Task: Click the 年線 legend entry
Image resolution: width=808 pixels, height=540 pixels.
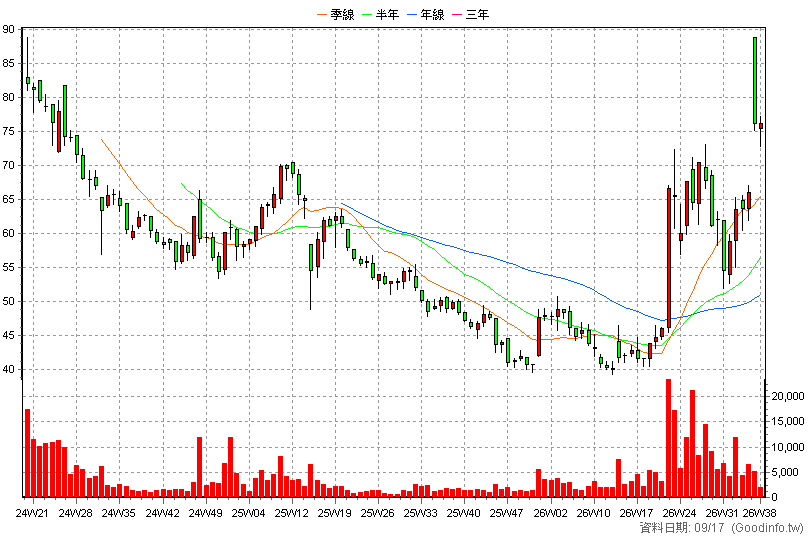Action: pyautogui.click(x=426, y=14)
